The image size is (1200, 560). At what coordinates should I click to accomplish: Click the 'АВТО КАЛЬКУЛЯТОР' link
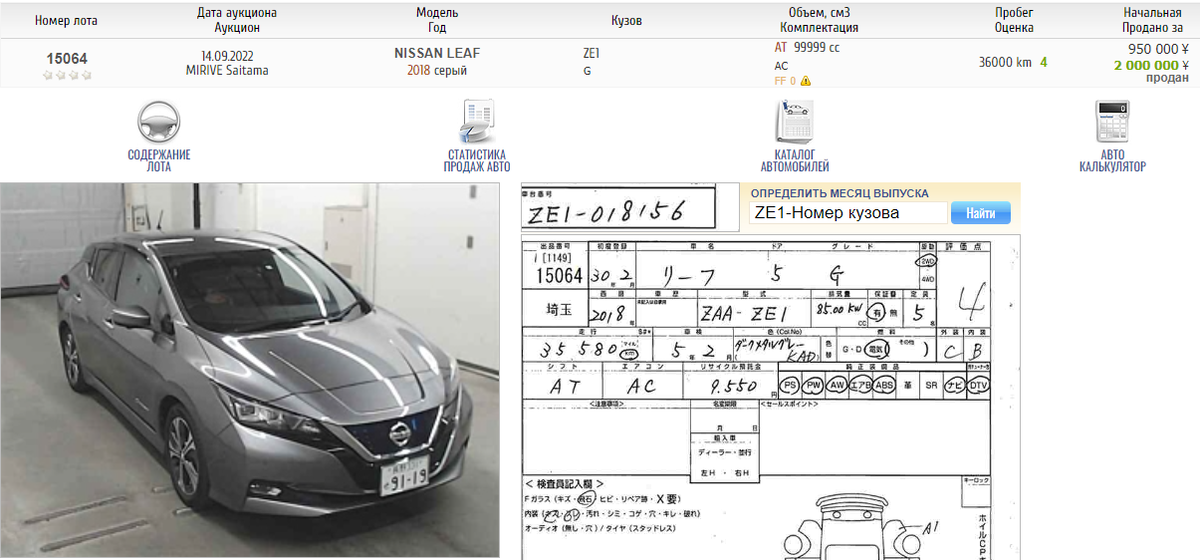point(1112,161)
